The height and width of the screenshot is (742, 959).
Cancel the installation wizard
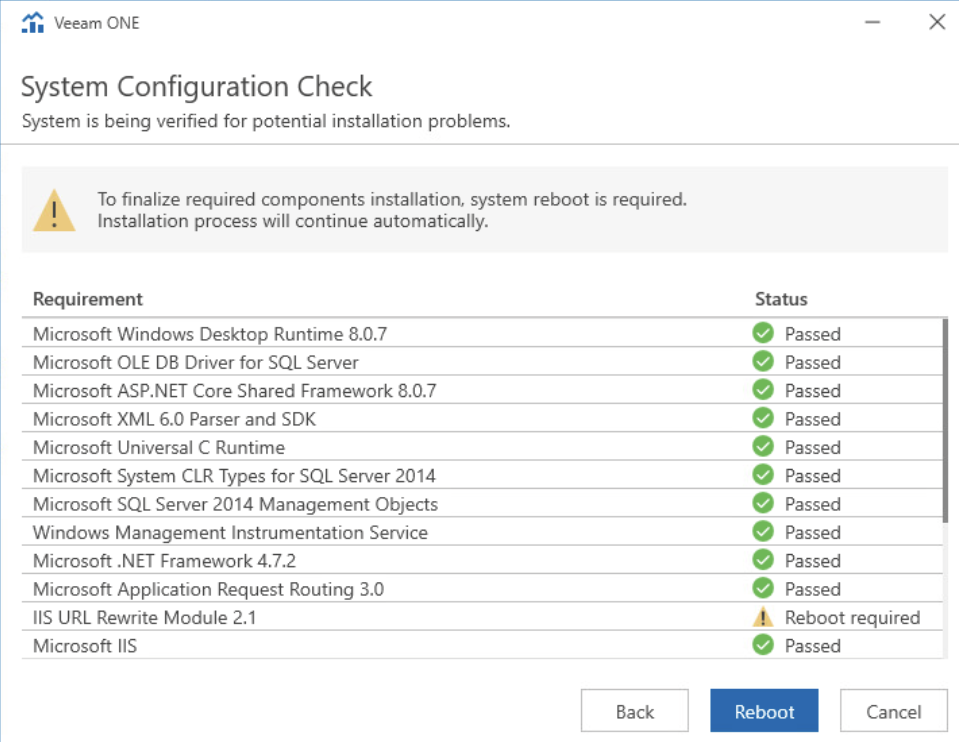click(x=894, y=711)
